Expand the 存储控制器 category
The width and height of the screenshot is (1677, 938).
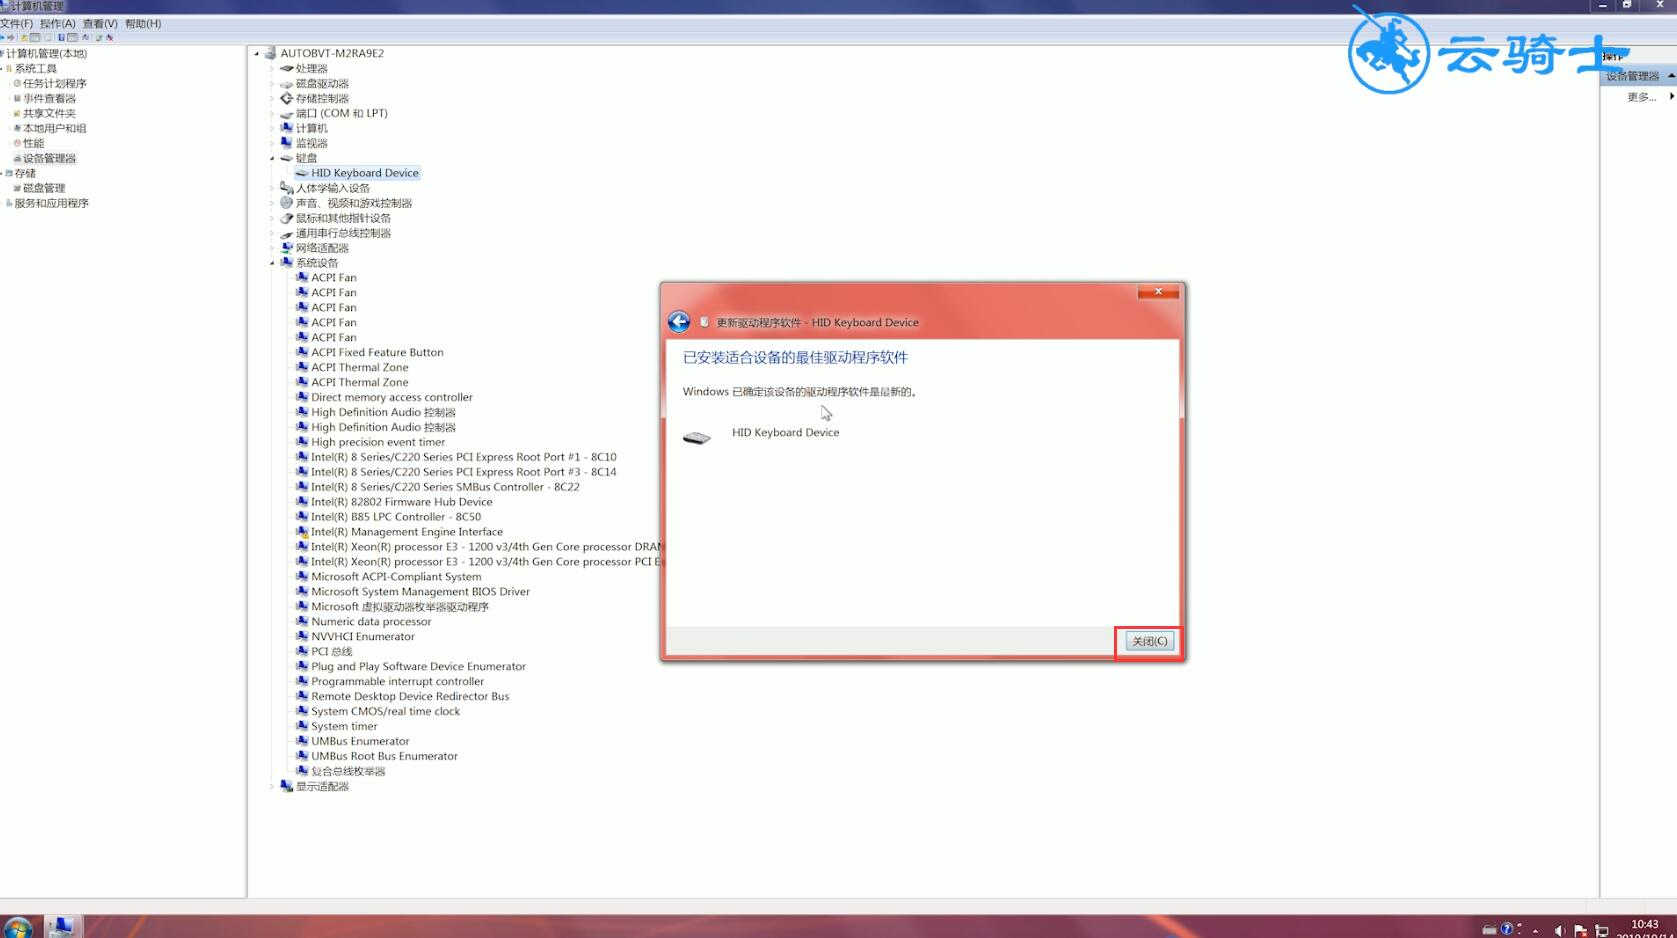click(x=272, y=98)
